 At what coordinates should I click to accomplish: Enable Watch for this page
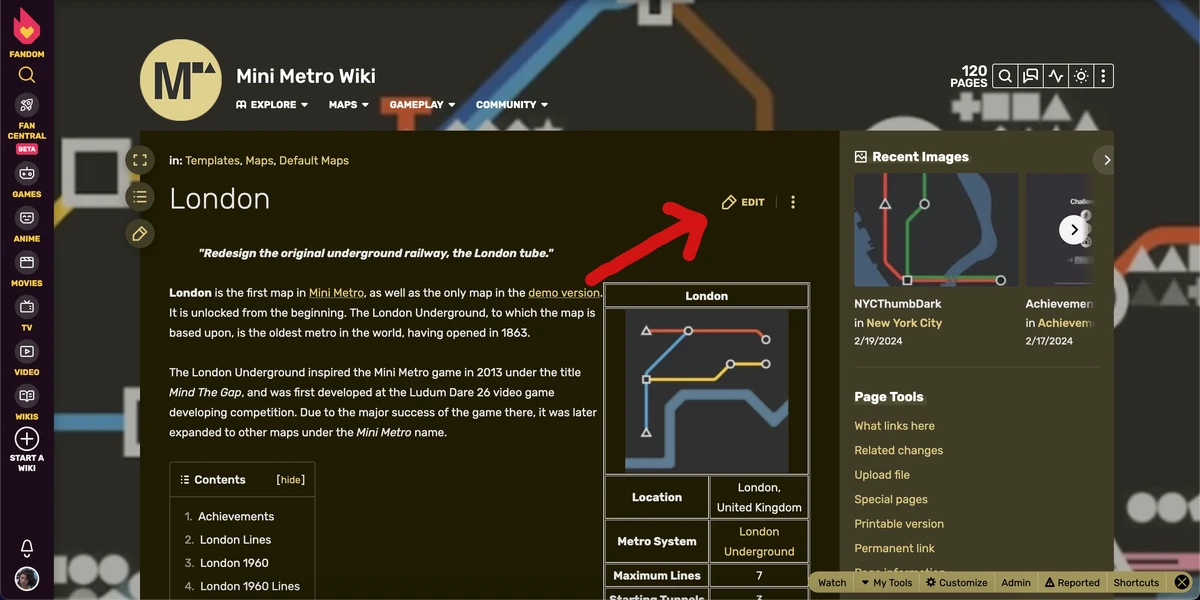click(x=831, y=582)
